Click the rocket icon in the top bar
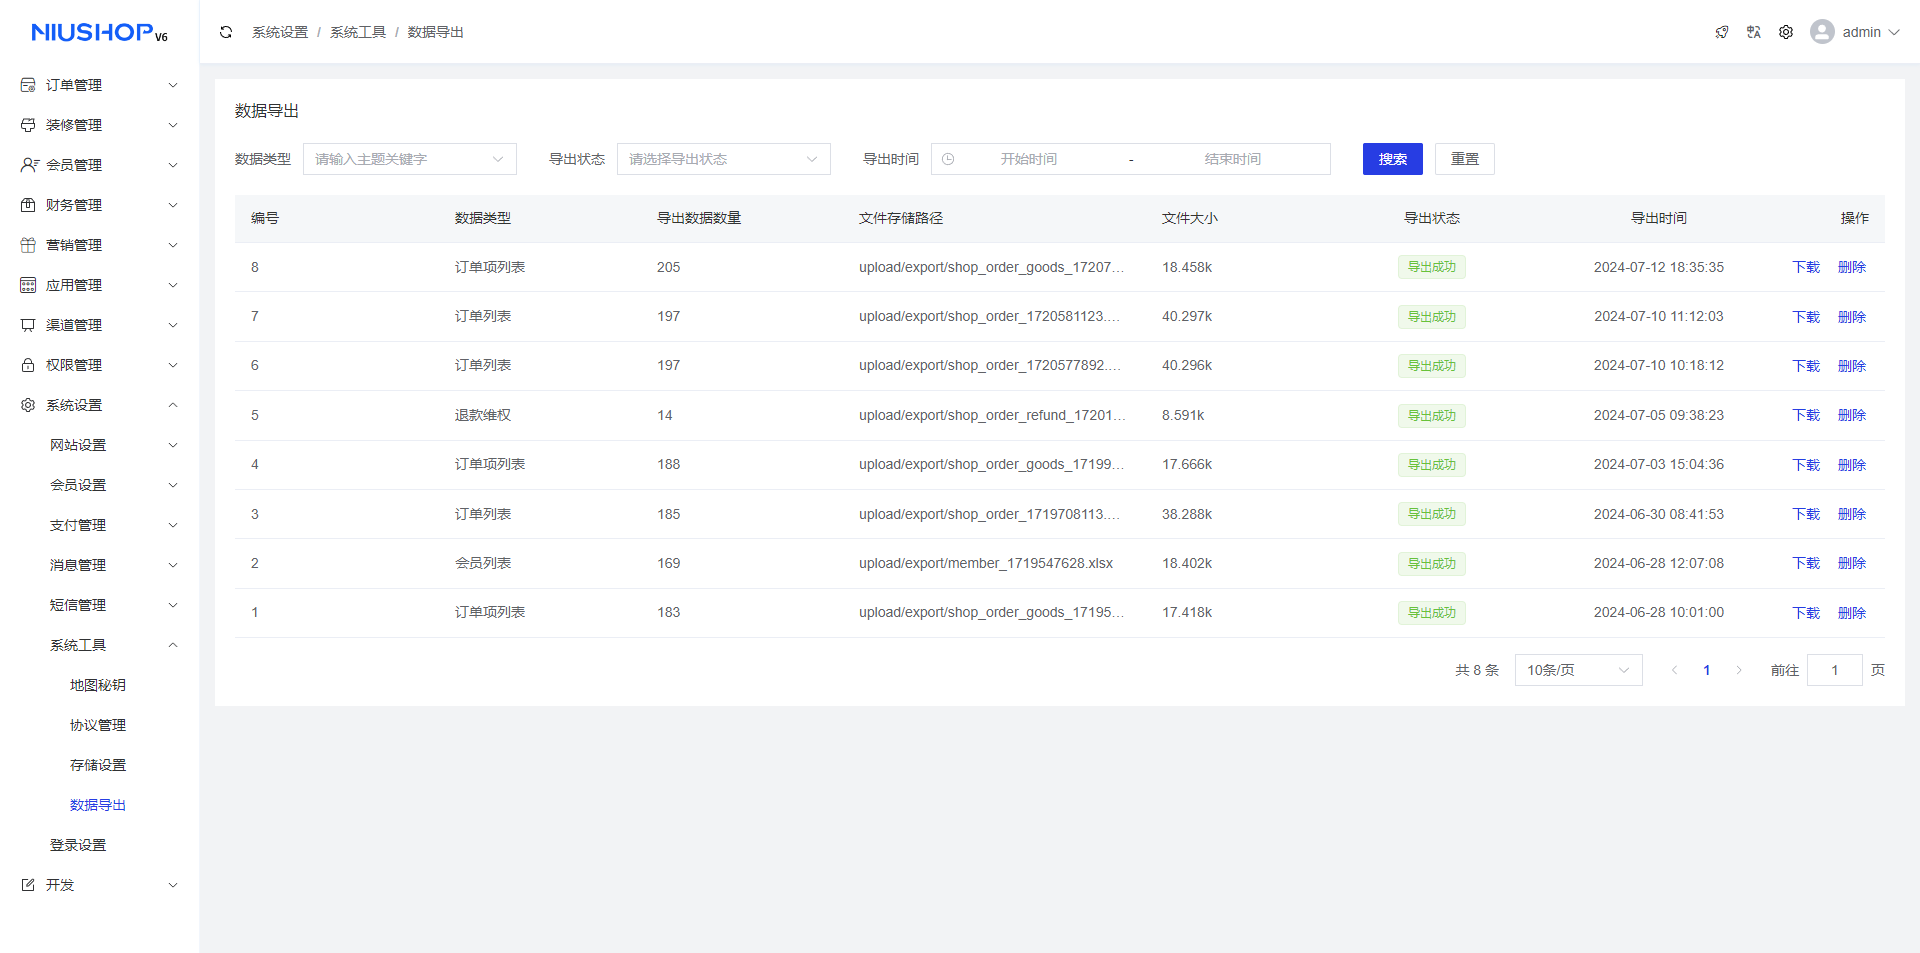The width and height of the screenshot is (1920, 953). (x=1721, y=32)
